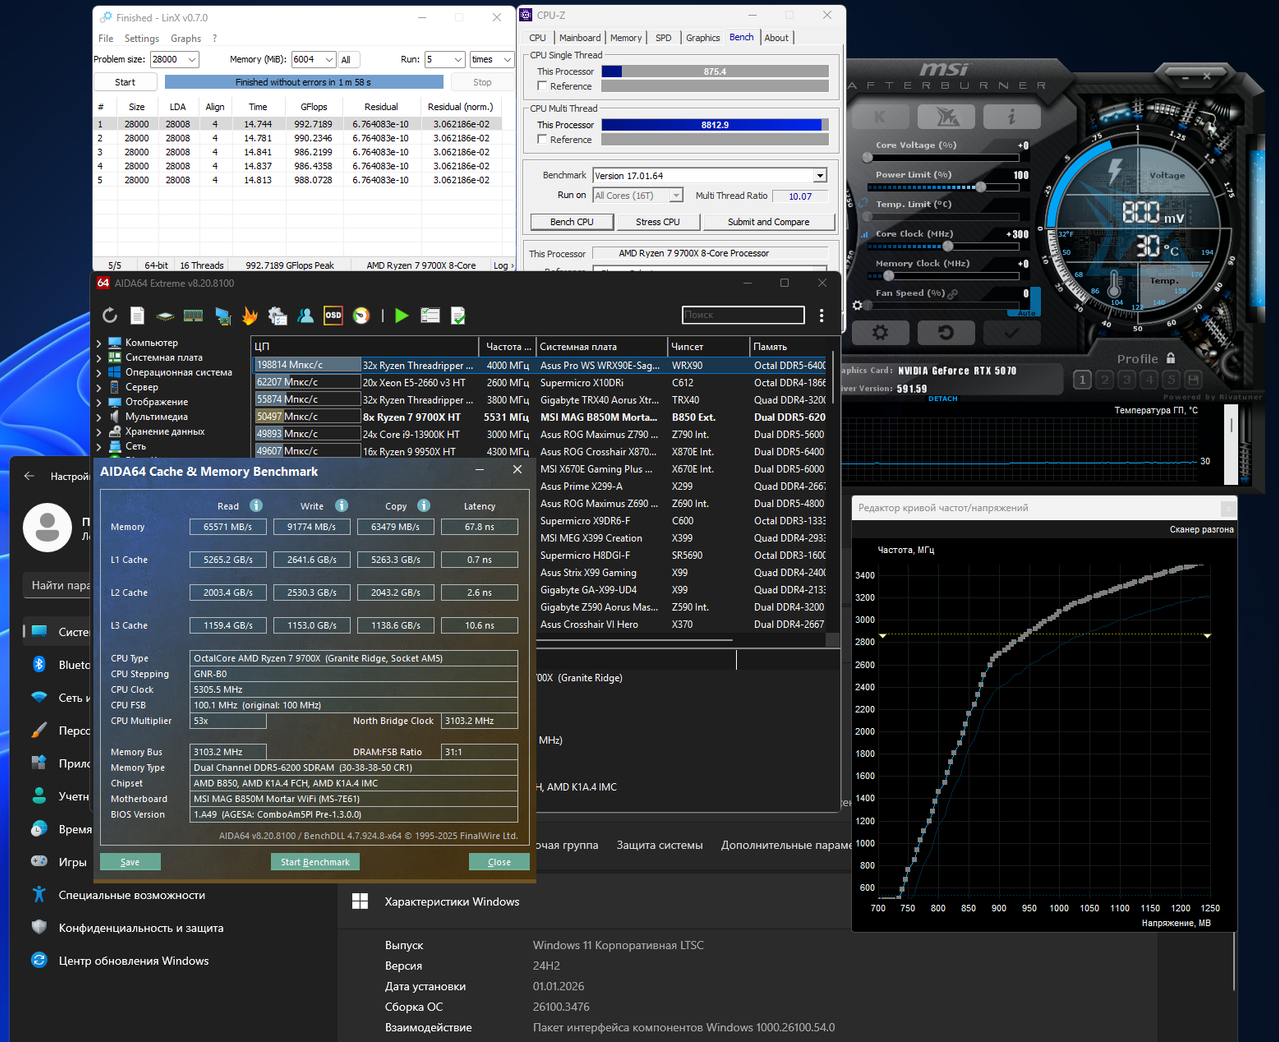Image resolution: width=1279 pixels, height=1042 pixels.
Task: Click the AIDA64 user profile toolbar icon
Action: [306, 315]
